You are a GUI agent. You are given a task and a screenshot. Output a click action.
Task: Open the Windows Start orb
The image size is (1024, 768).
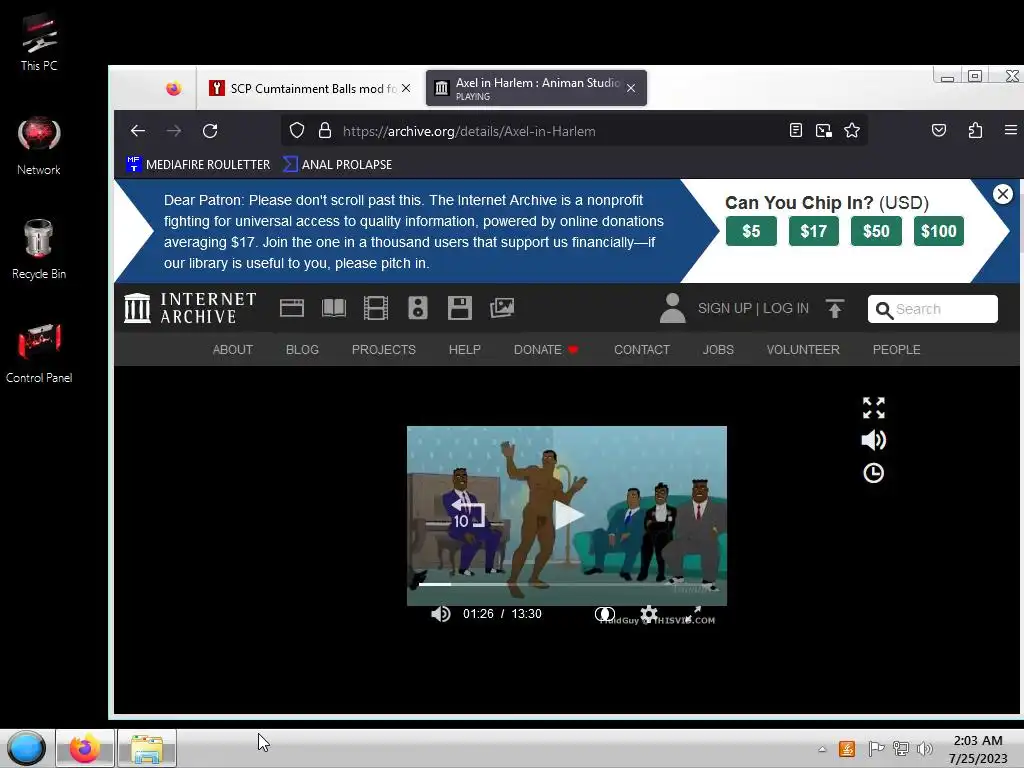26,748
